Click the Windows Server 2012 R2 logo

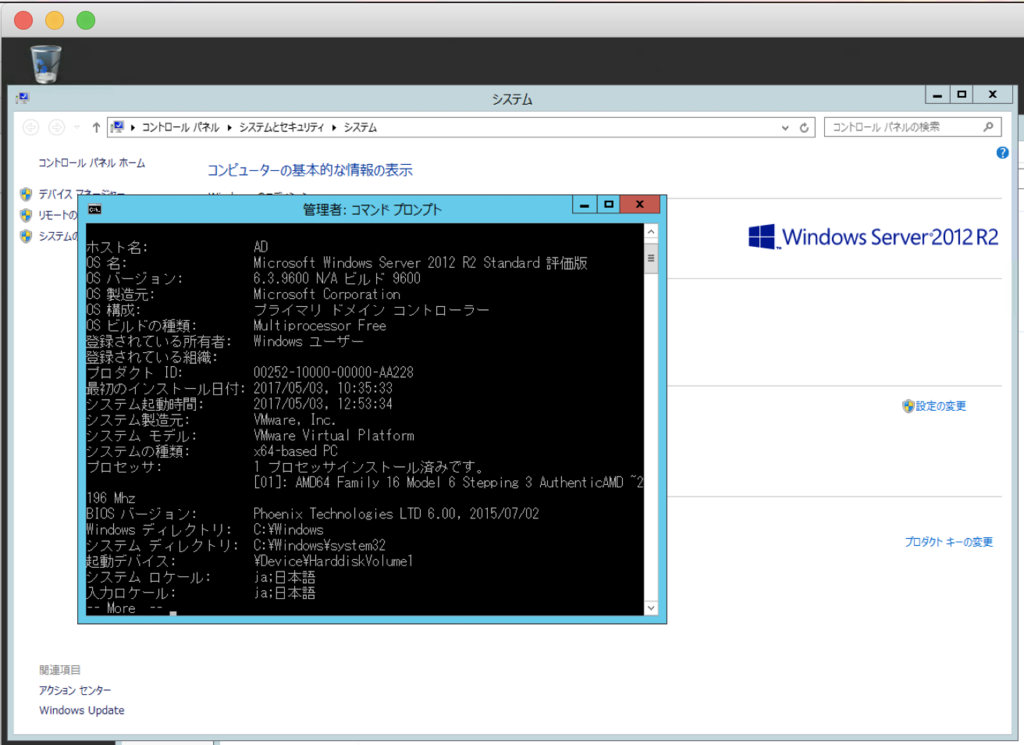click(873, 237)
